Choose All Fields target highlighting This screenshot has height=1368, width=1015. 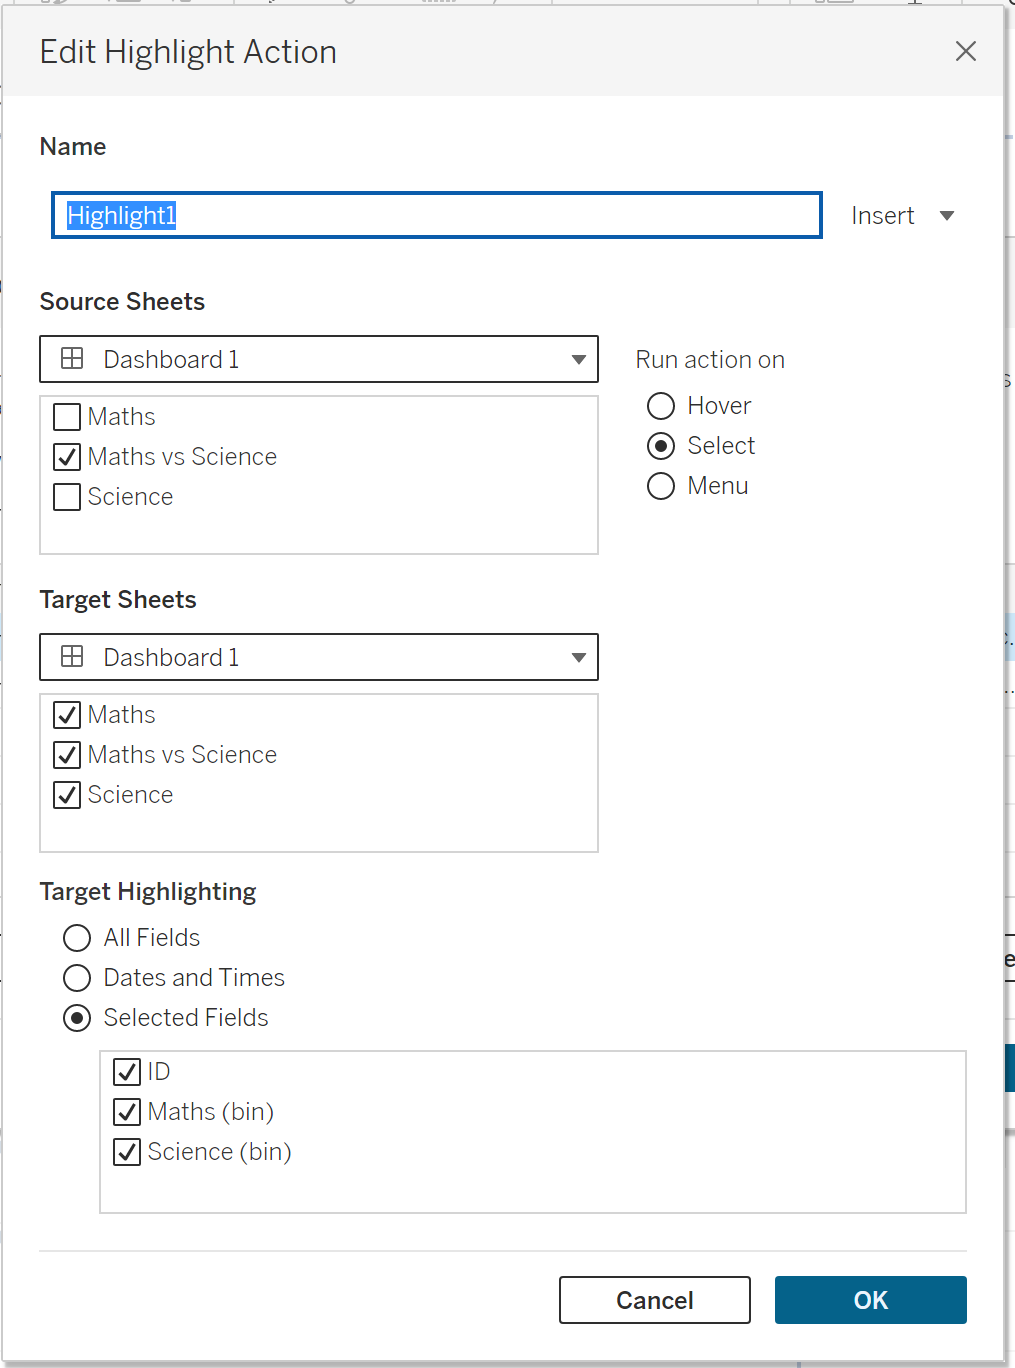click(x=77, y=938)
